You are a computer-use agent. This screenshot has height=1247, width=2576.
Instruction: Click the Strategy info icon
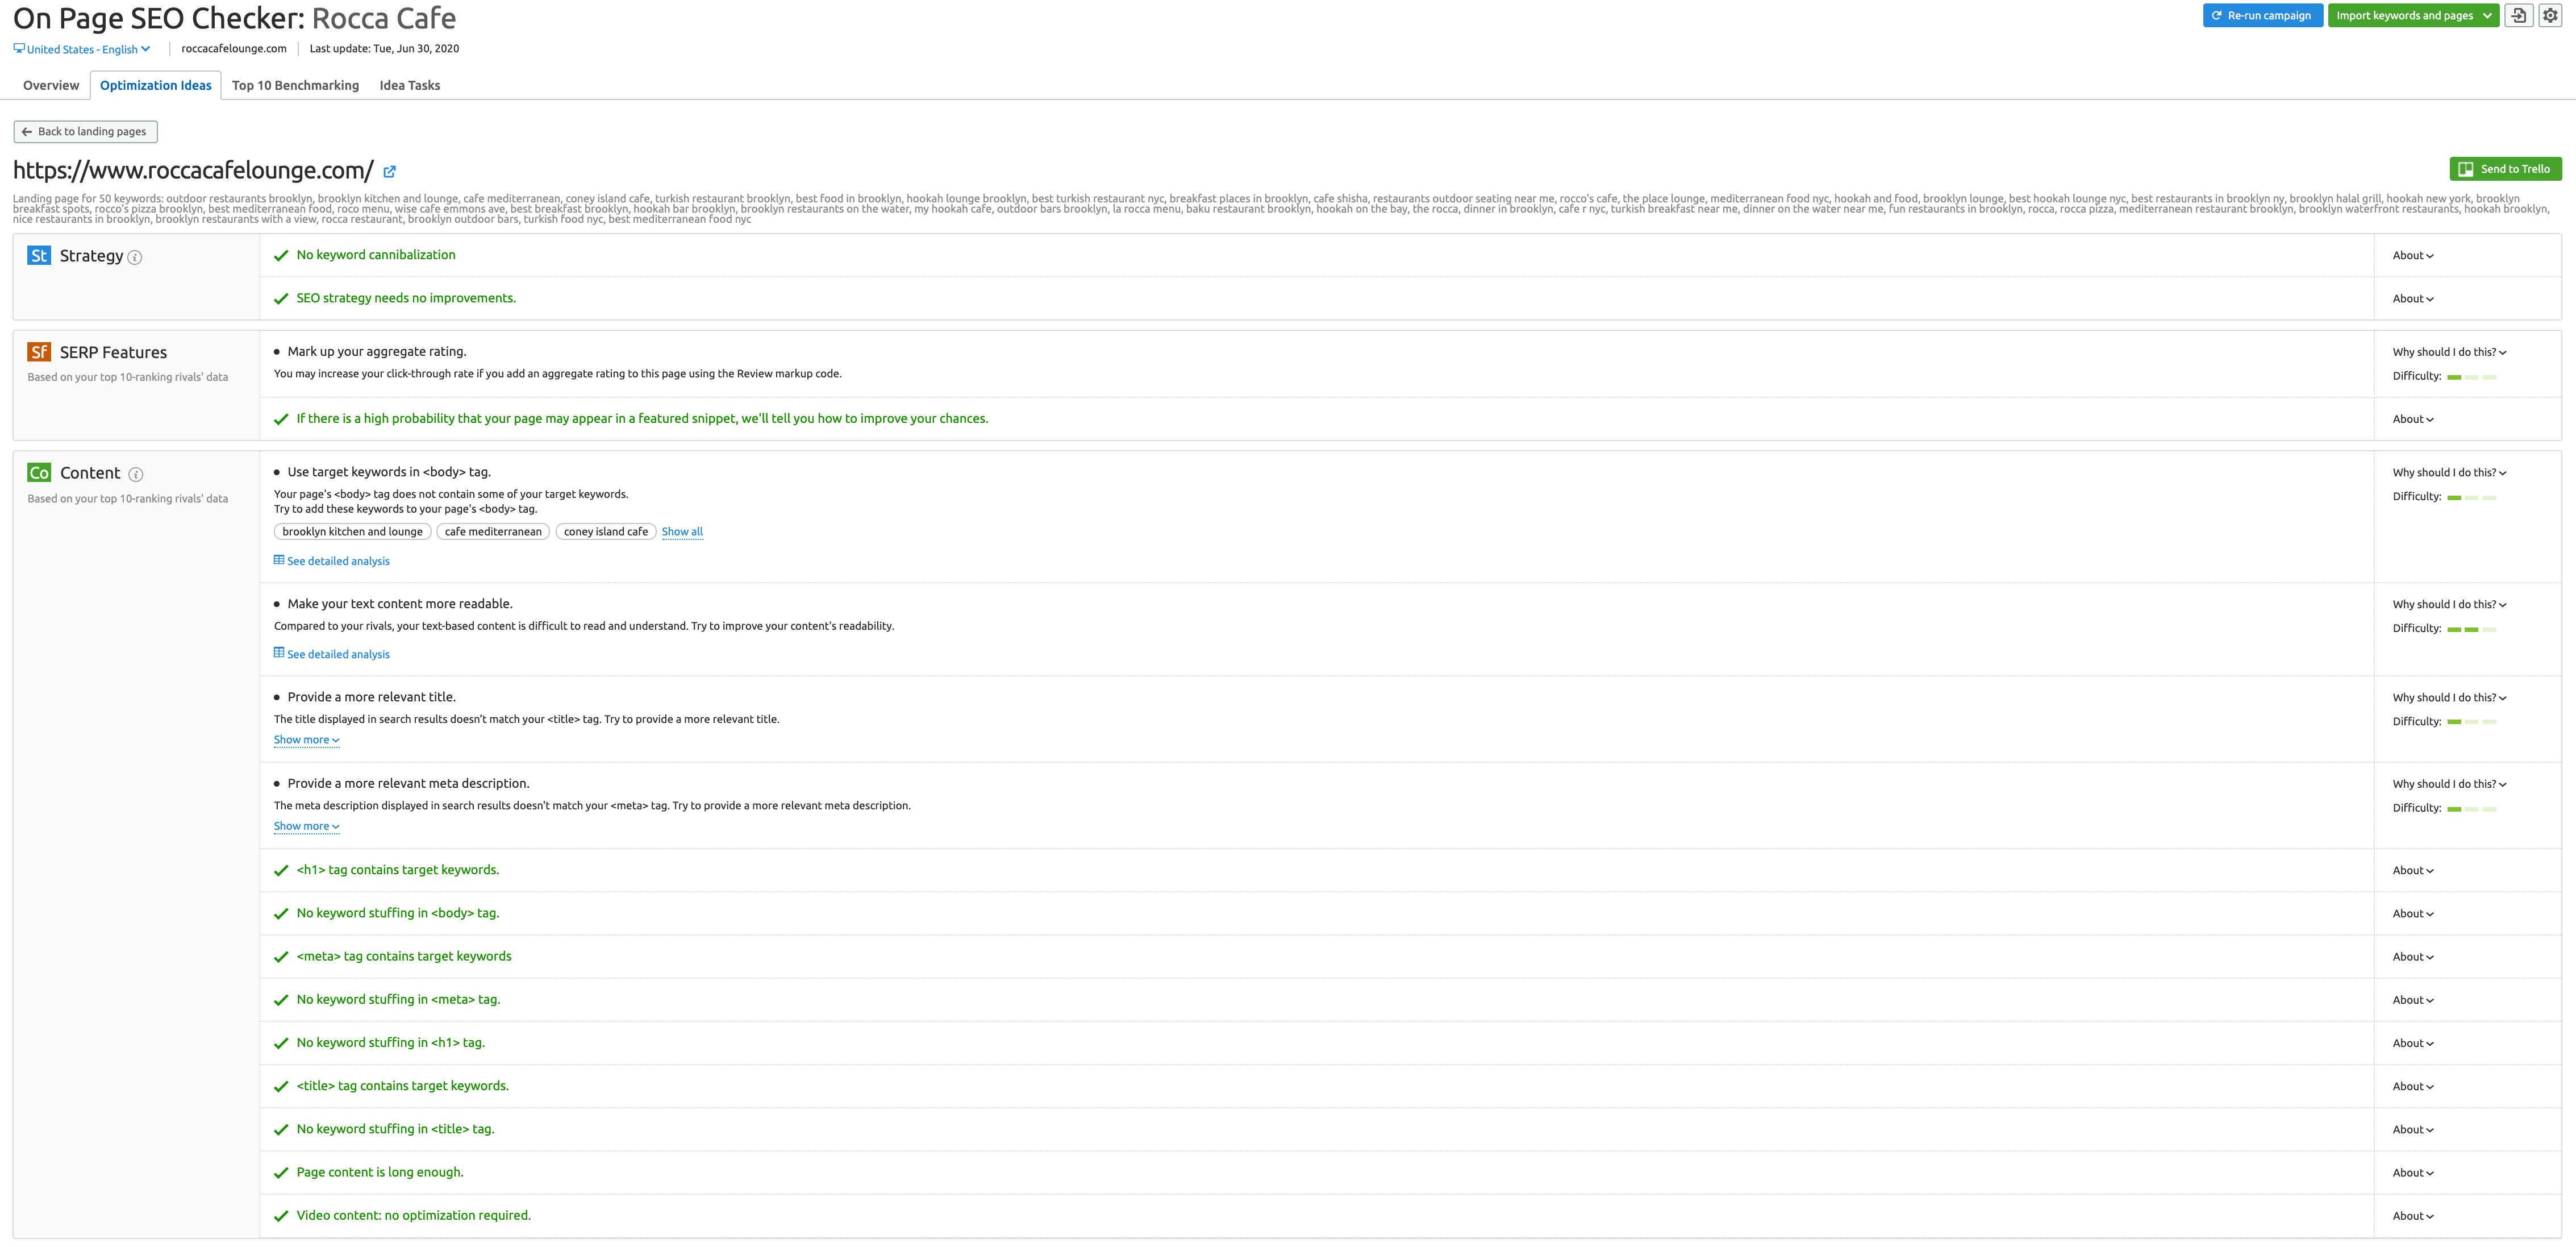pyautogui.click(x=135, y=257)
